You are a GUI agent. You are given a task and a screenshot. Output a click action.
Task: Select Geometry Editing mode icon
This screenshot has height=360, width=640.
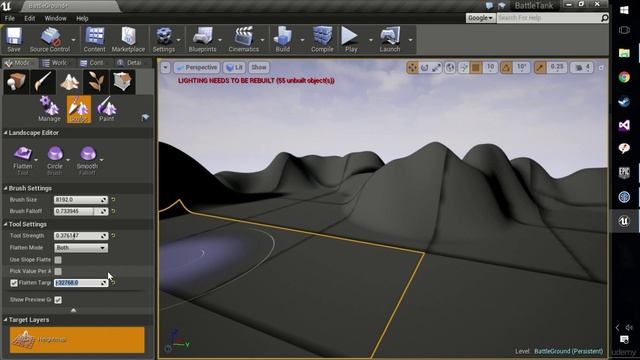click(122, 82)
